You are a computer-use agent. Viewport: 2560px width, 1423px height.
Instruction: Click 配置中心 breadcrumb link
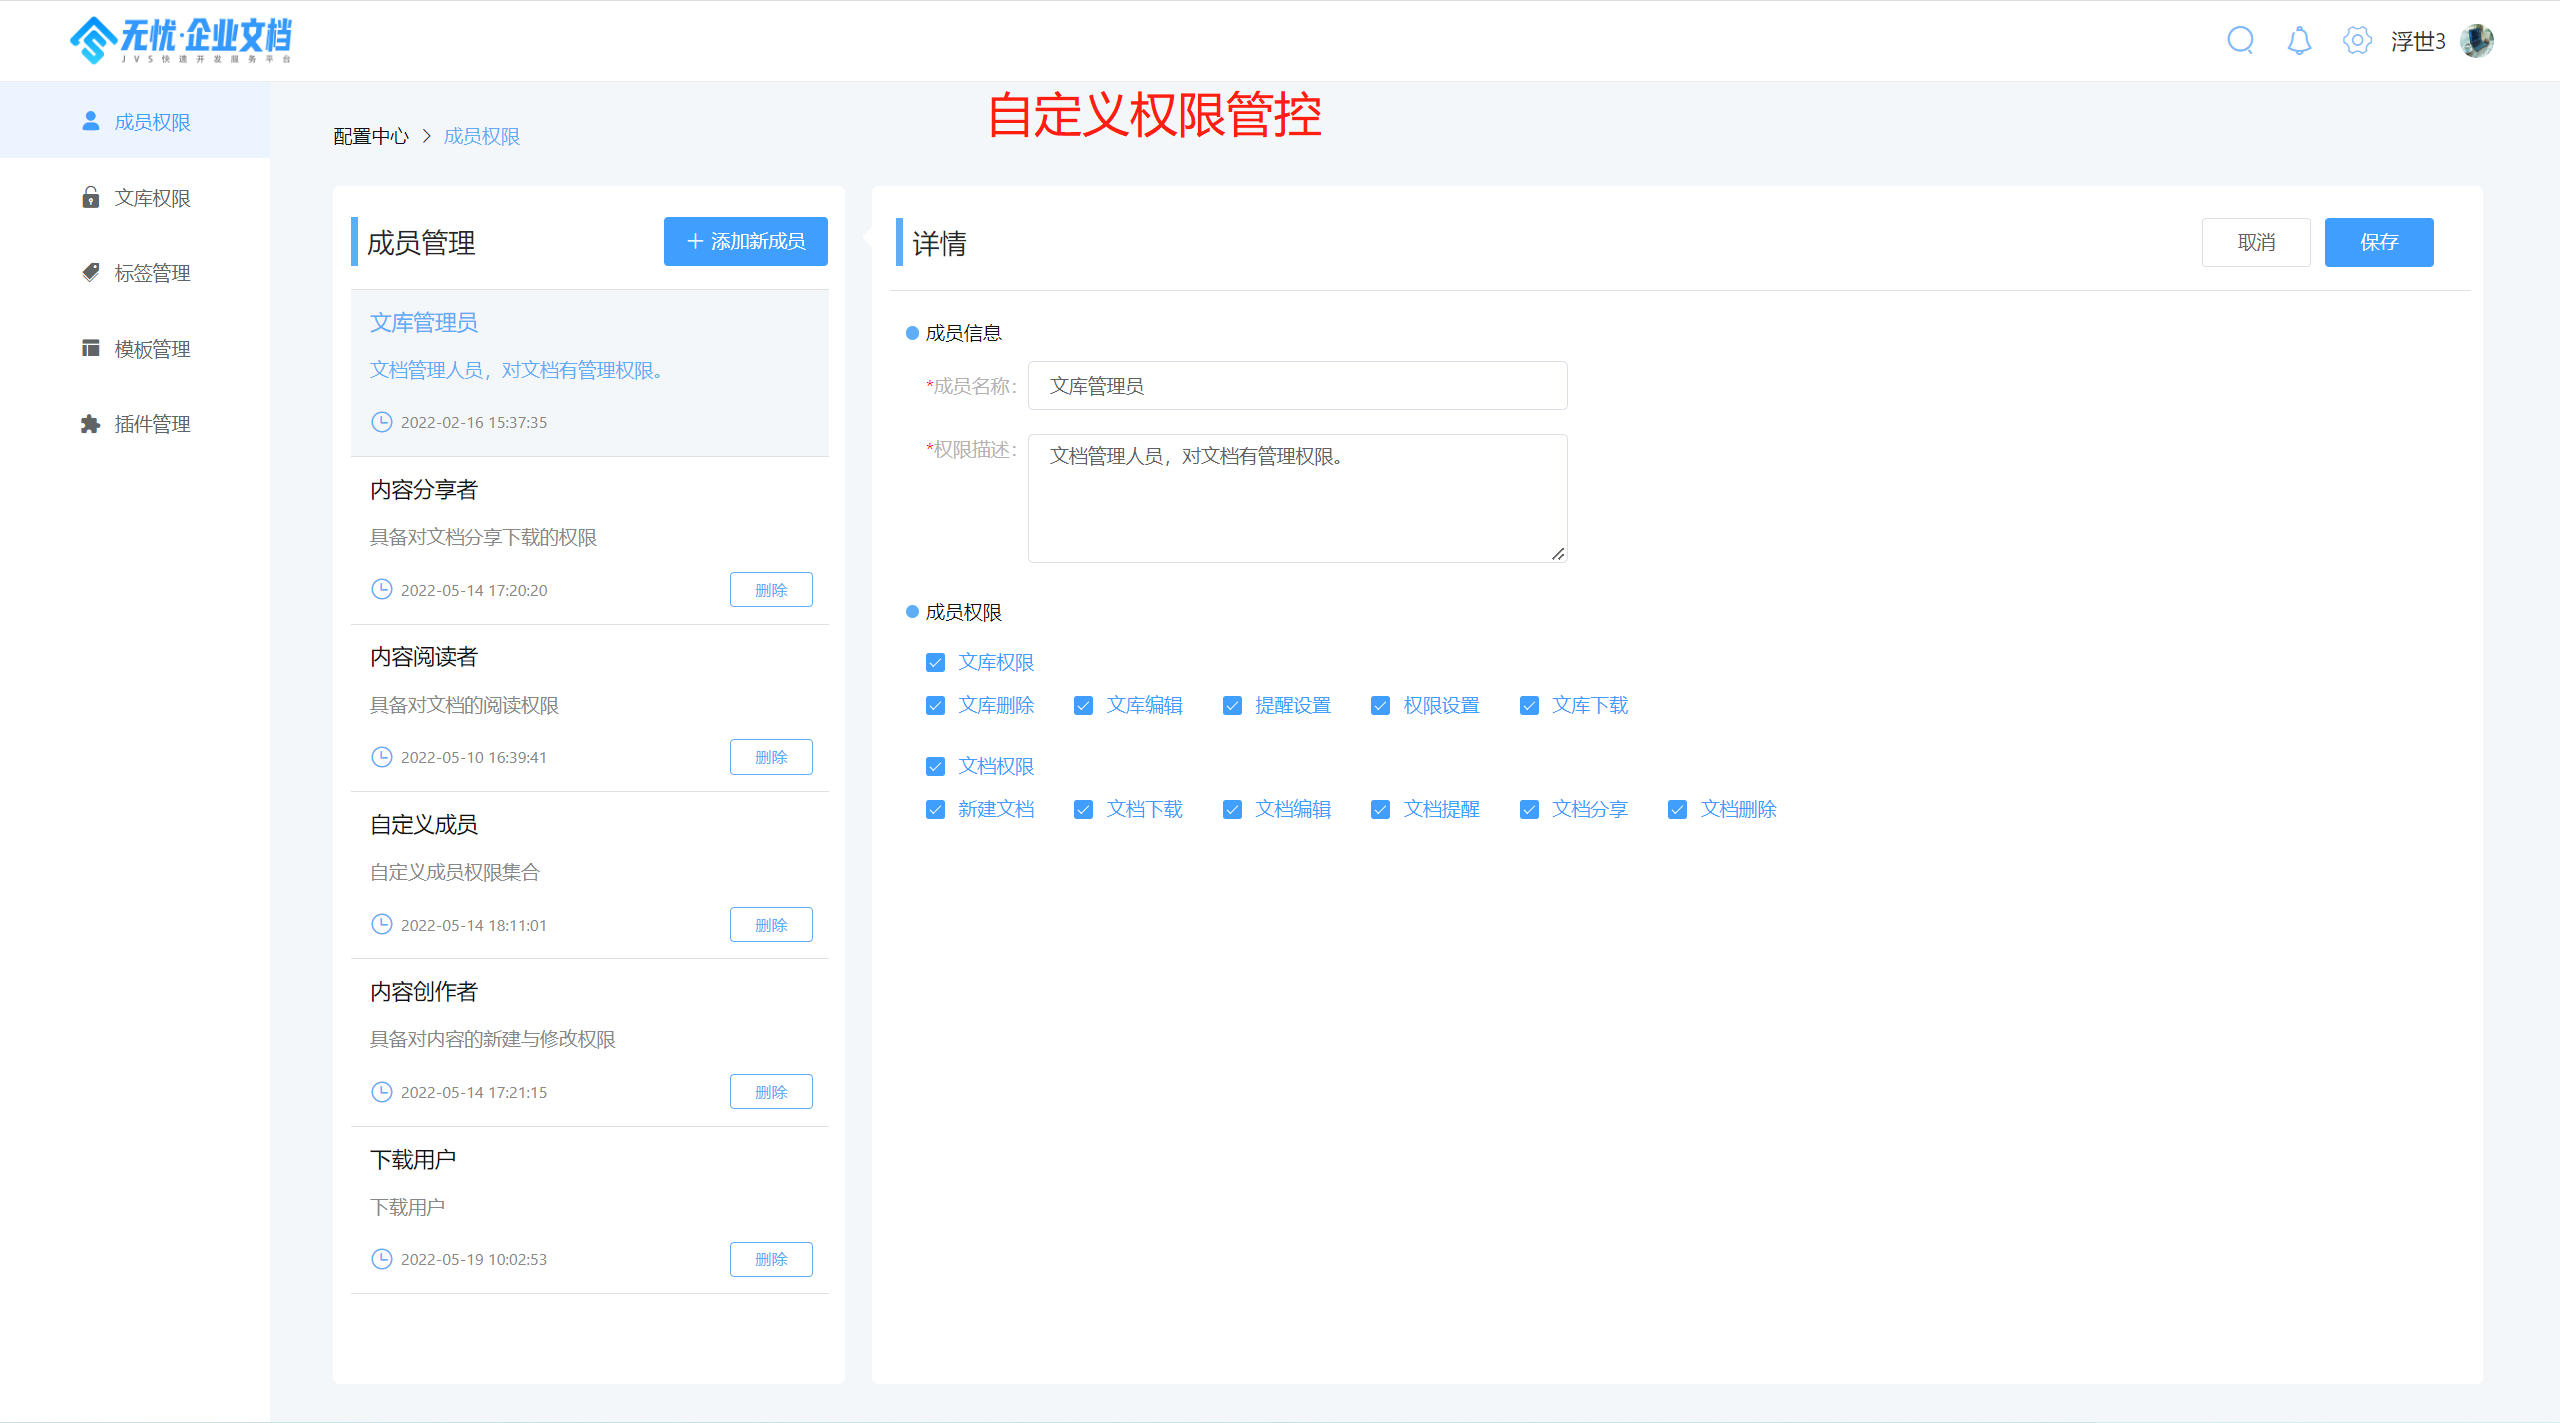(371, 136)
